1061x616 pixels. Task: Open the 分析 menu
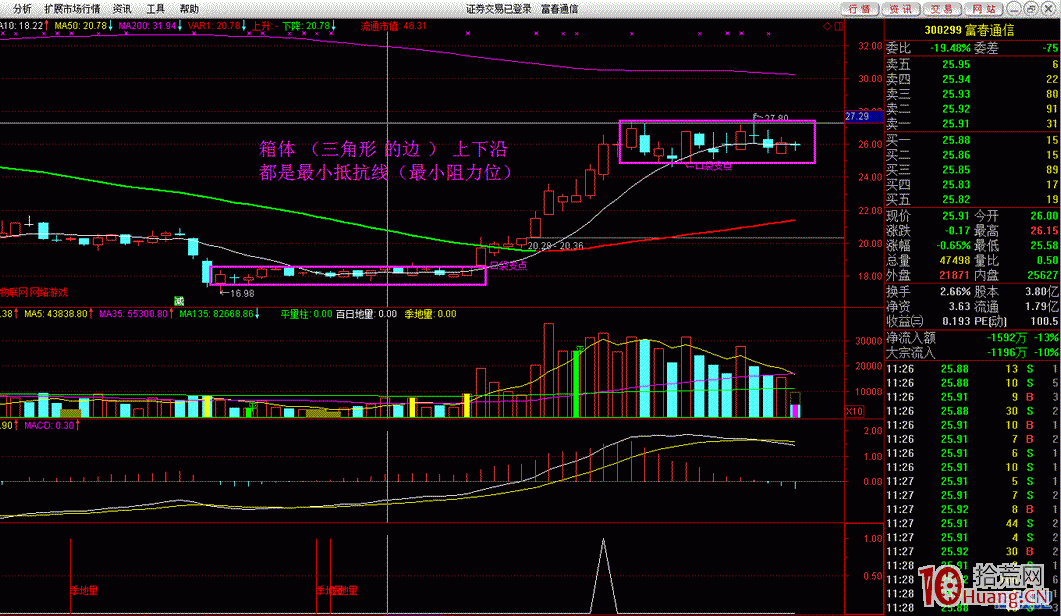click(x=22, y=9)
